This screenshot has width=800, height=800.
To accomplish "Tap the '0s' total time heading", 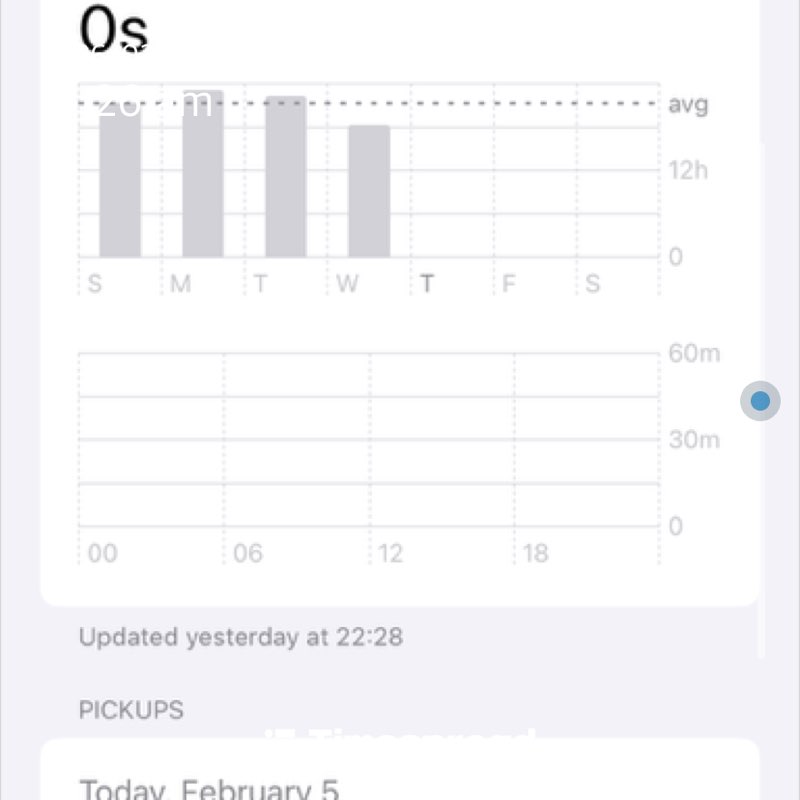I will [x=113, y=30].
